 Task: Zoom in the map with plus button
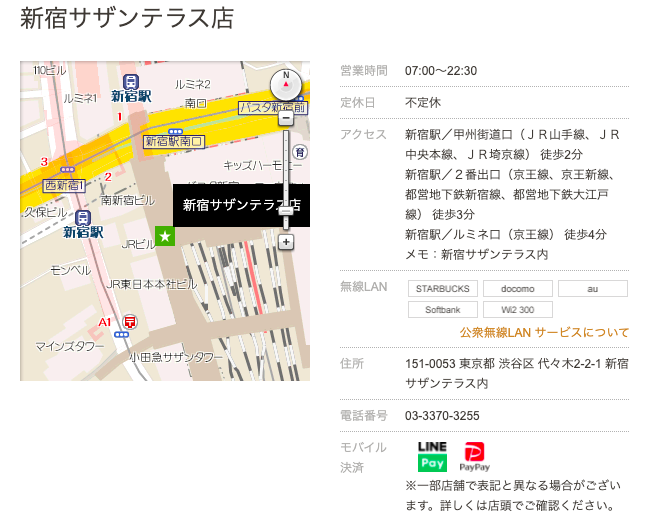coord(286,242)
